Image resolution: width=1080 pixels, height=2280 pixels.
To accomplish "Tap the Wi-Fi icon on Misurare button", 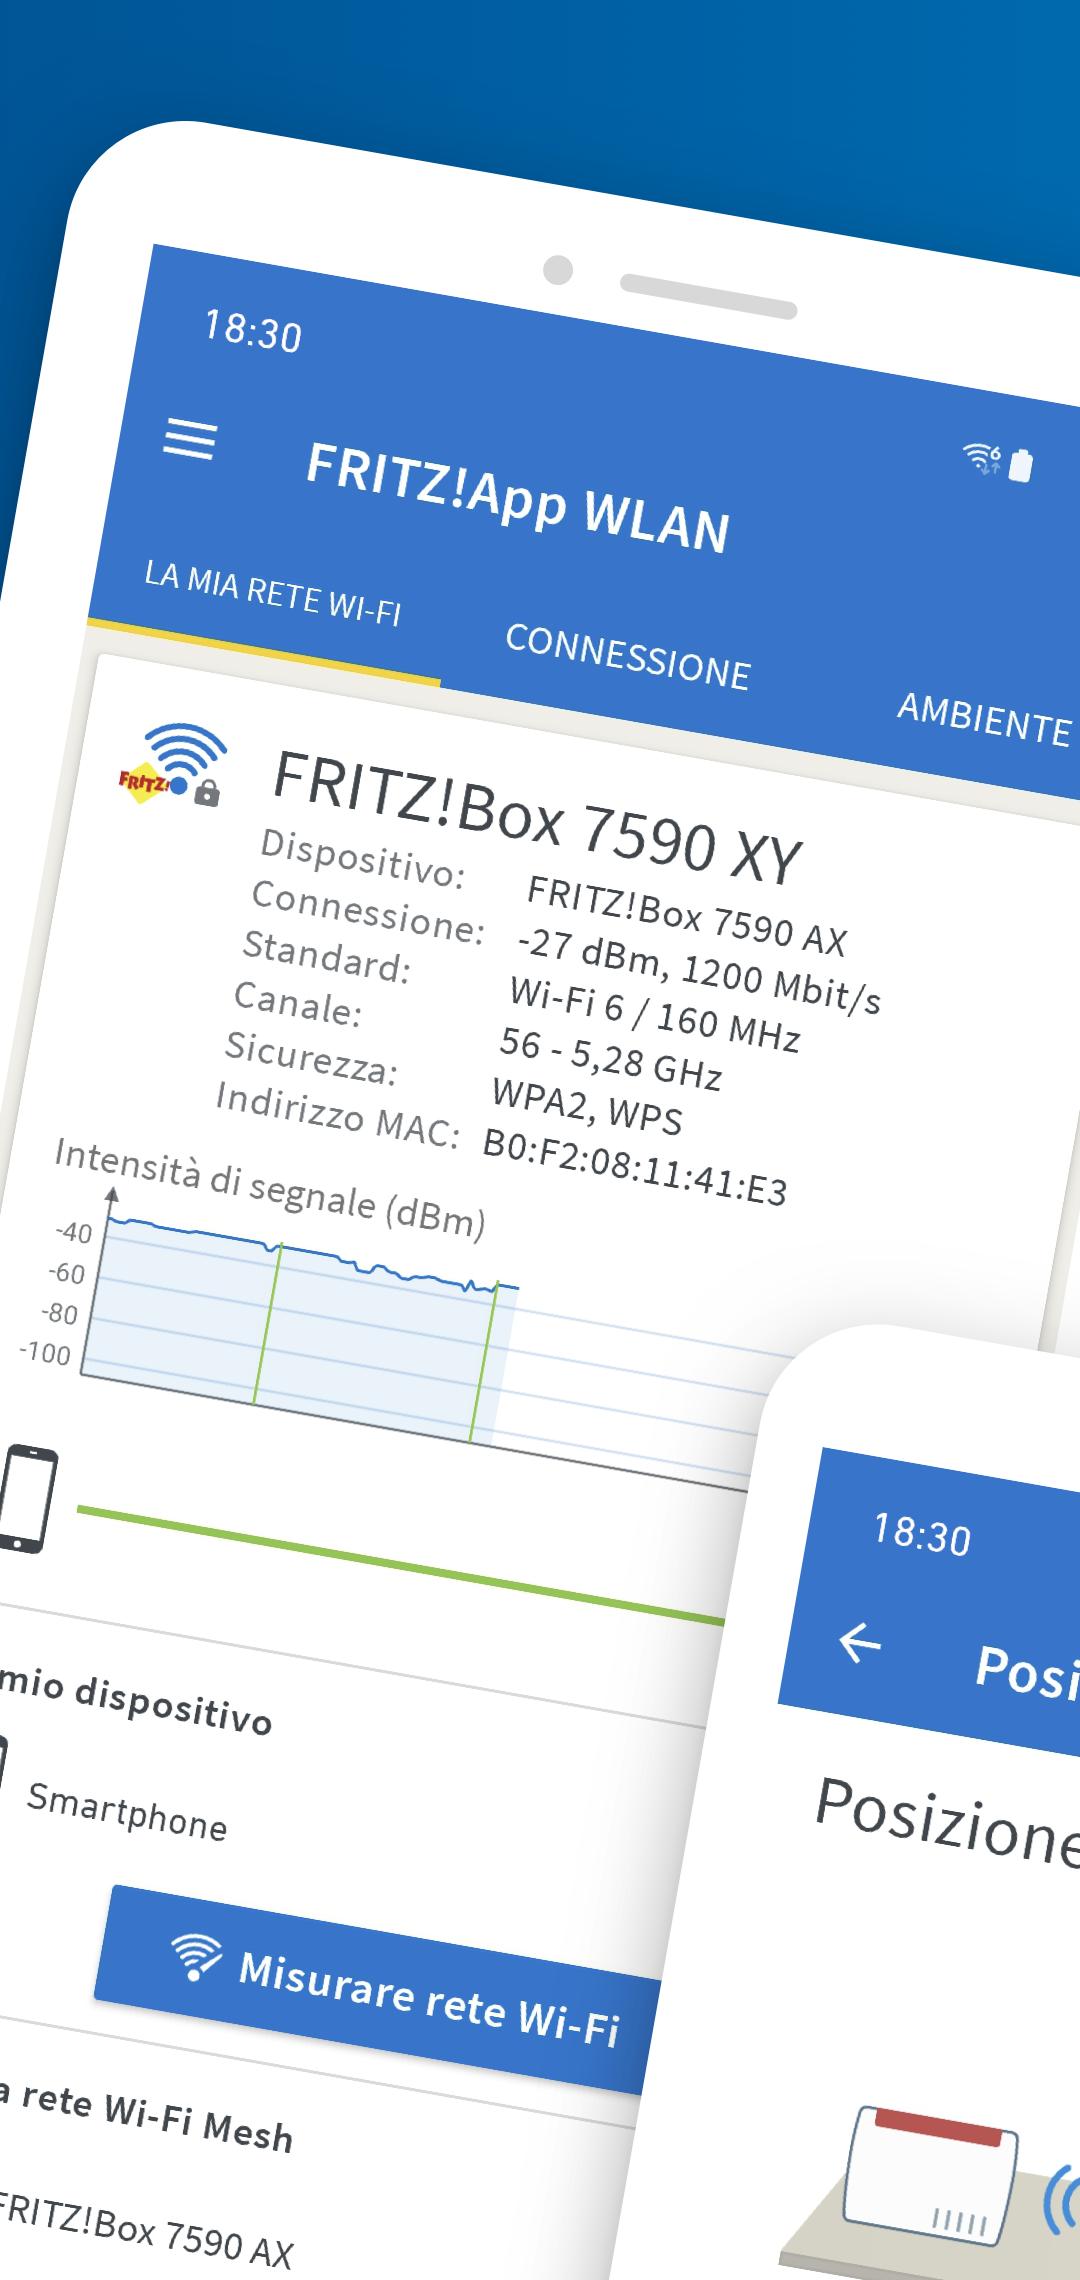I will click(197, 1955).
